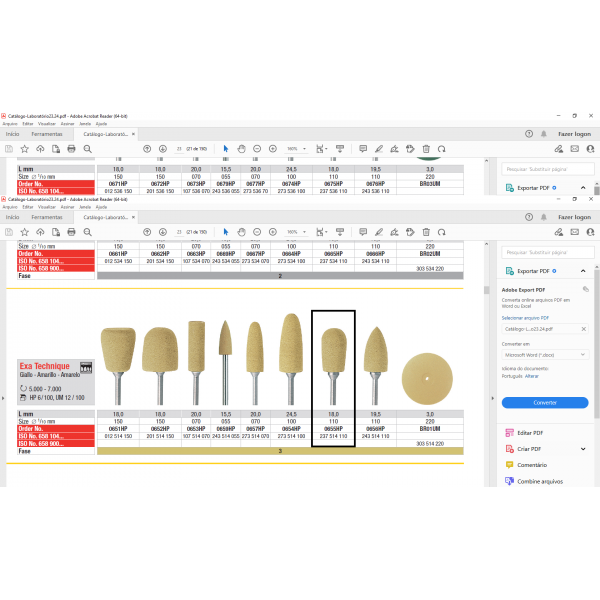Open Visualizar menu in lower window
The image size is (600, 600).
[x=47, y=207]
